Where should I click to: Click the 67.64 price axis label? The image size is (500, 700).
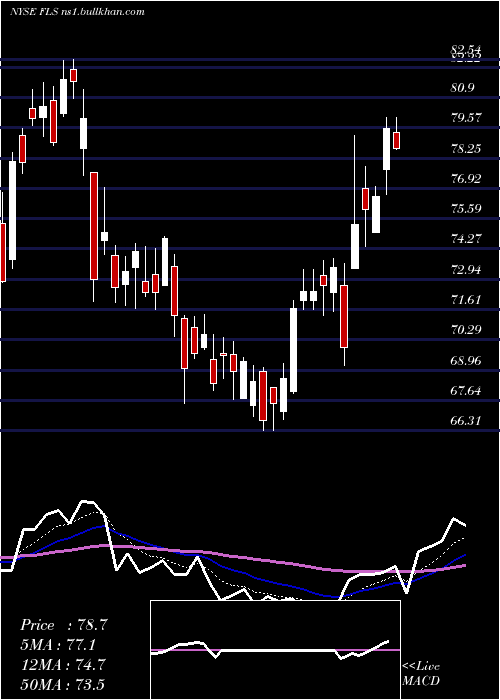pyautogui.click(x=466, y=391)
